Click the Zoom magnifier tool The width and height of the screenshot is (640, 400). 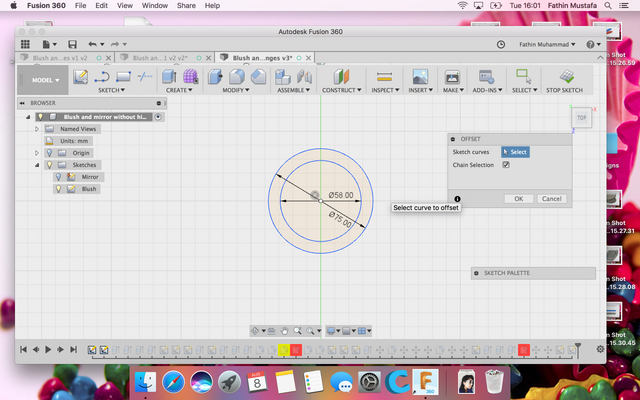(x=297, y=331)
